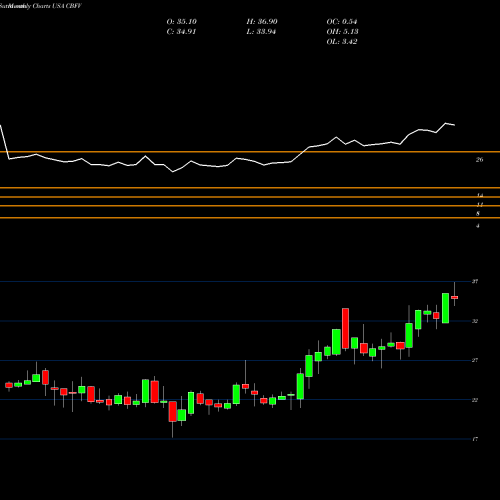Click the tall red candlestick peaking above 32
This screenshot has height=500, width=500.
(345, 328)
